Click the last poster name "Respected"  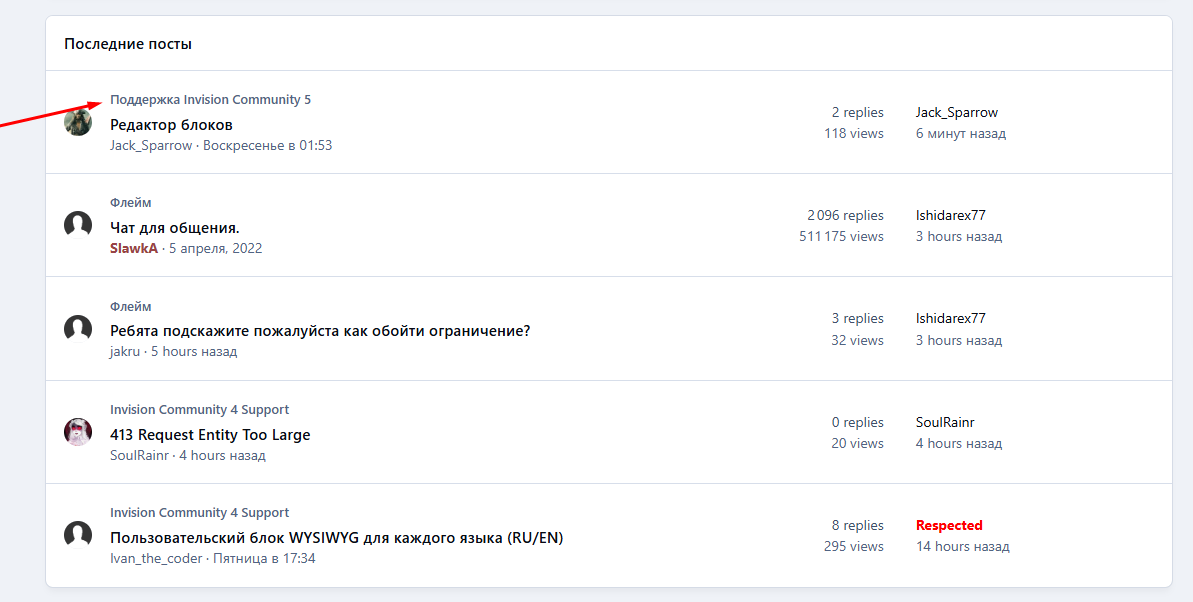click(949, 525)
